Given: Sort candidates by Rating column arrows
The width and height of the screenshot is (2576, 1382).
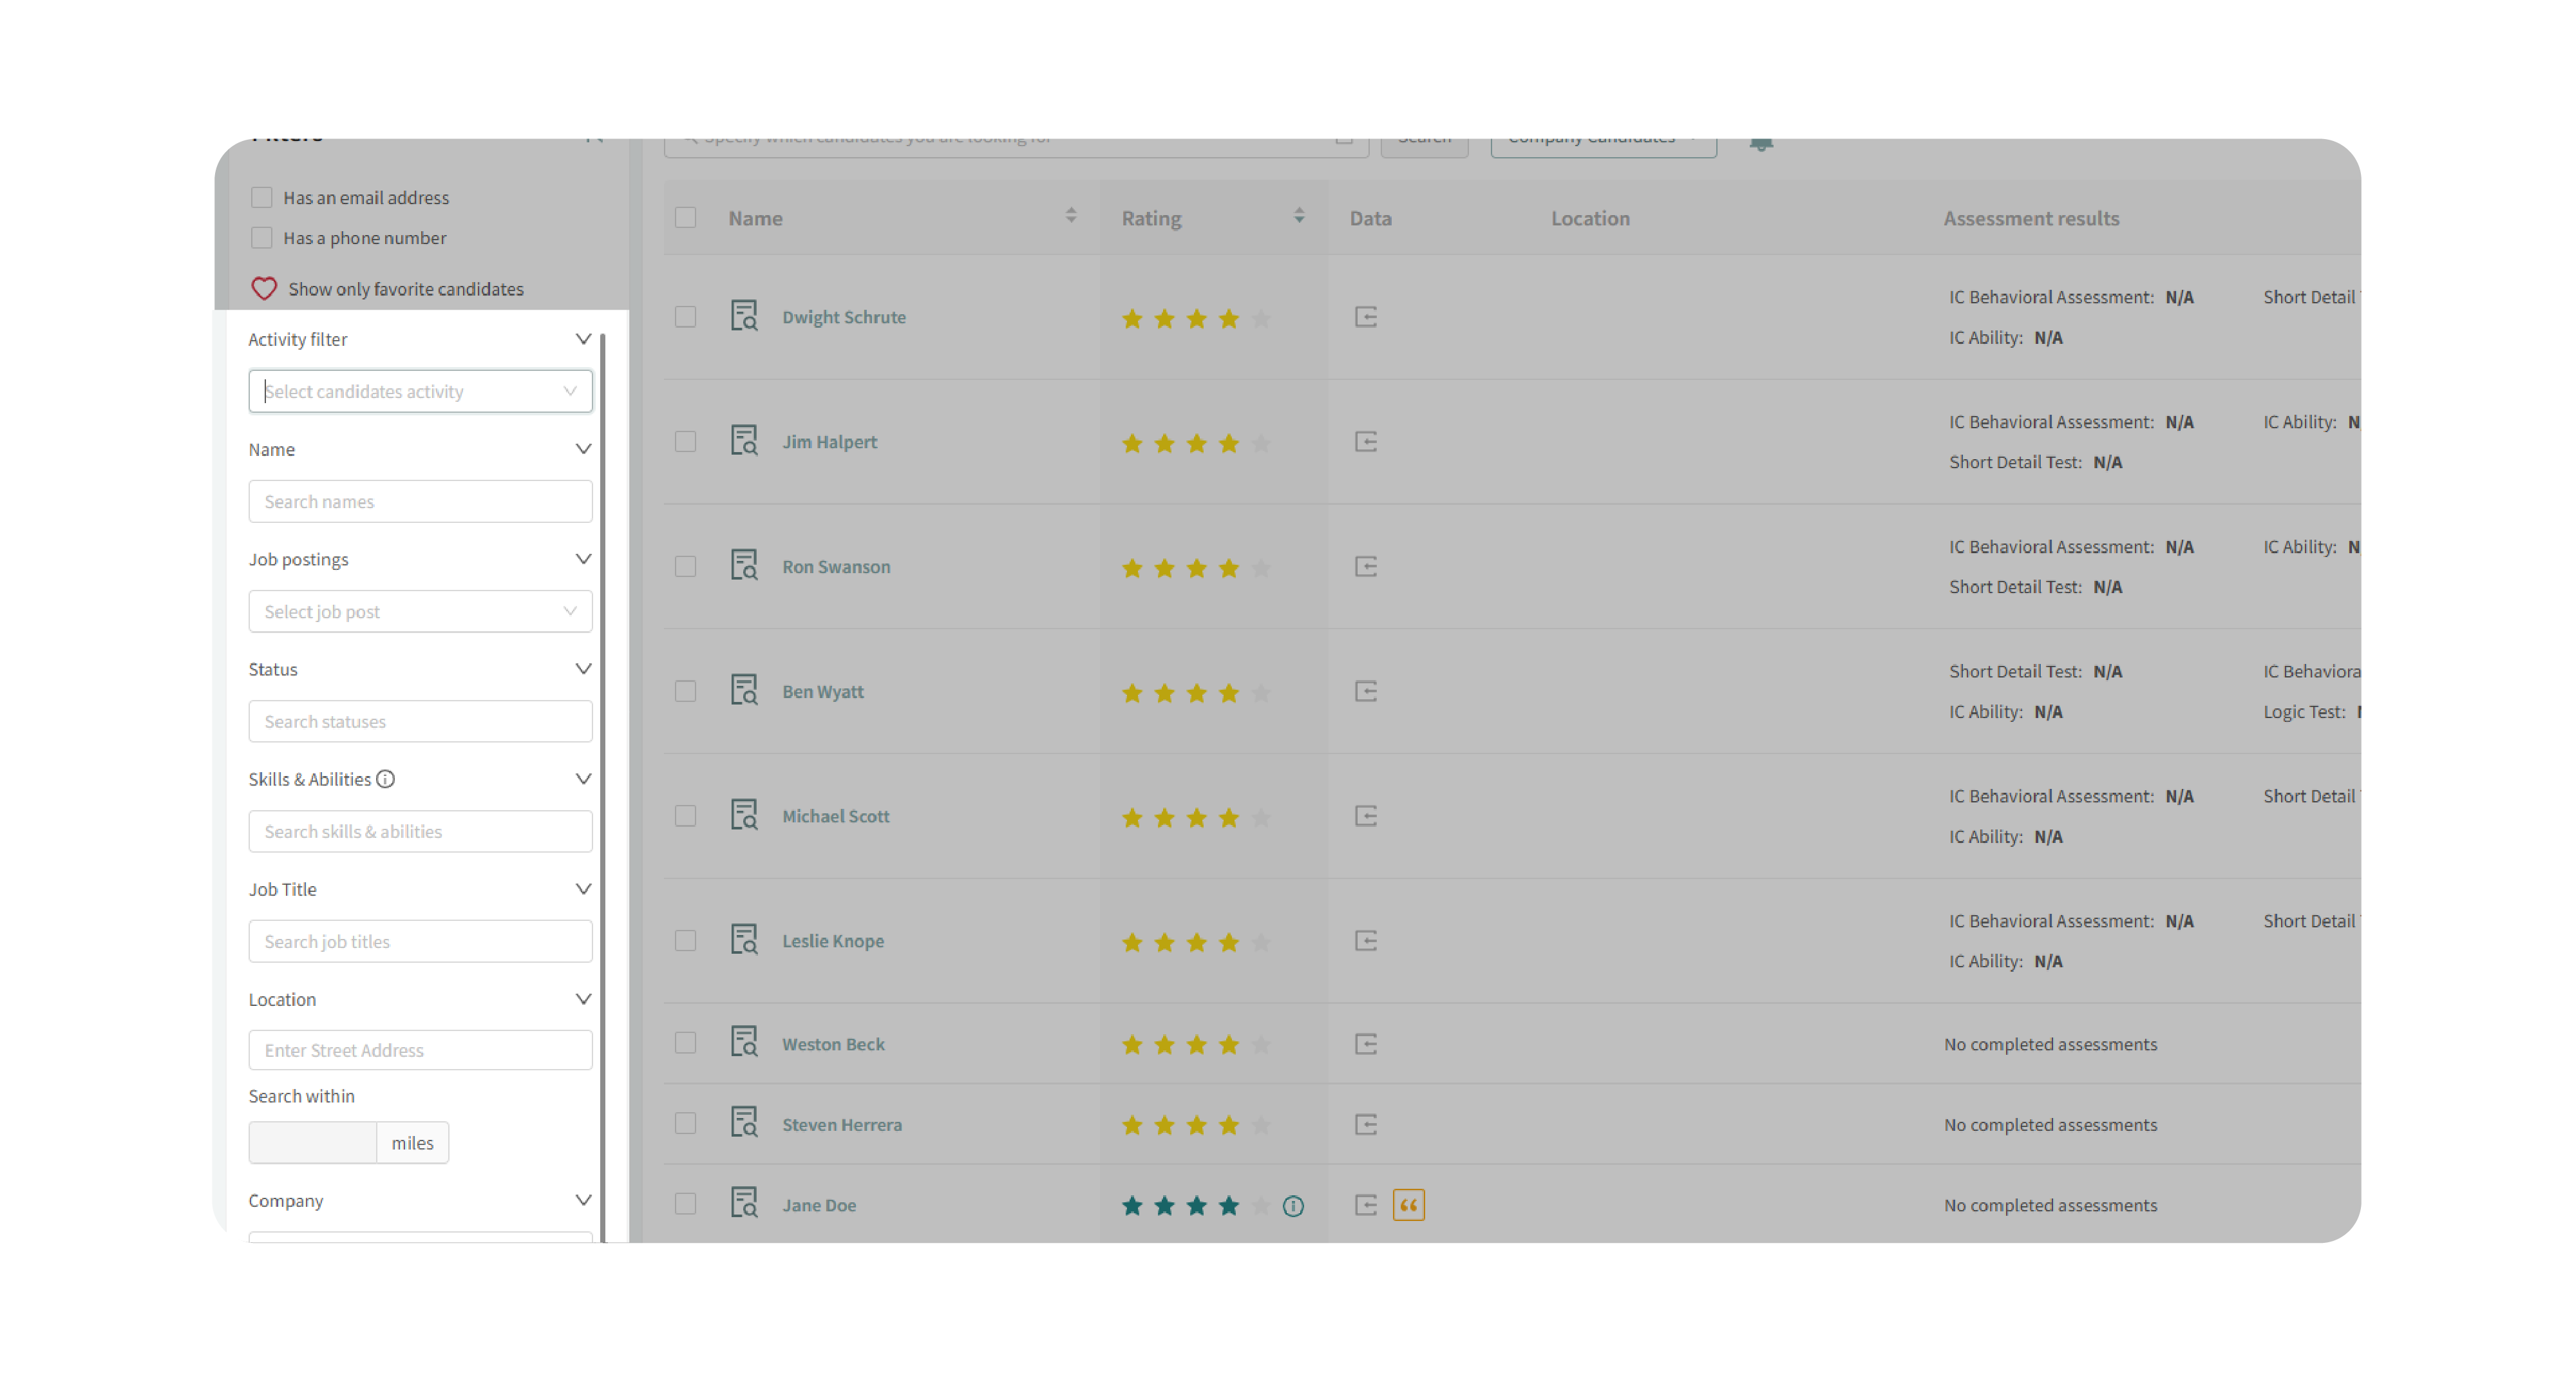Looking at the screenshot, I should pyautogui.click(x=1299, y=216).
